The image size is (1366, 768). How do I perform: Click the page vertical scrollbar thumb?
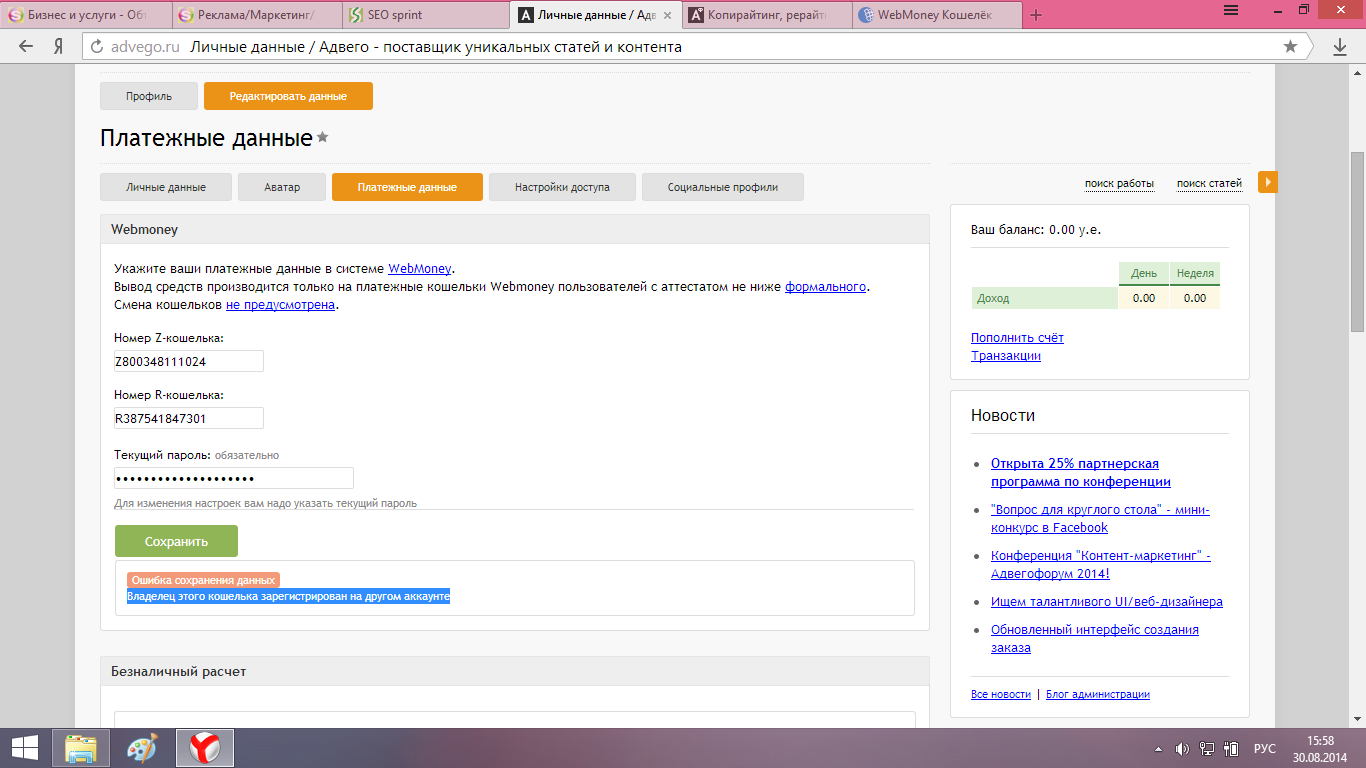pyautogui.click(x=1357, y=242)
